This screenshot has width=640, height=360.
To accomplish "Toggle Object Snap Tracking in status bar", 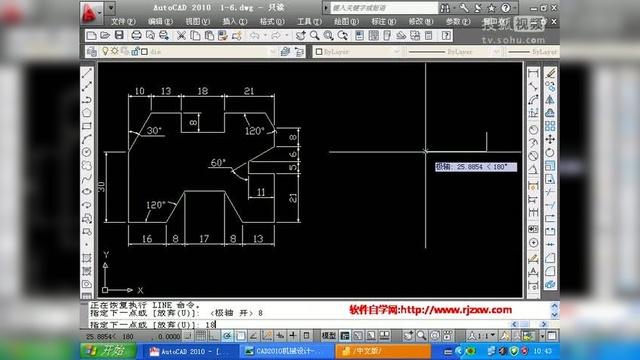I will (x=253, y=336).
